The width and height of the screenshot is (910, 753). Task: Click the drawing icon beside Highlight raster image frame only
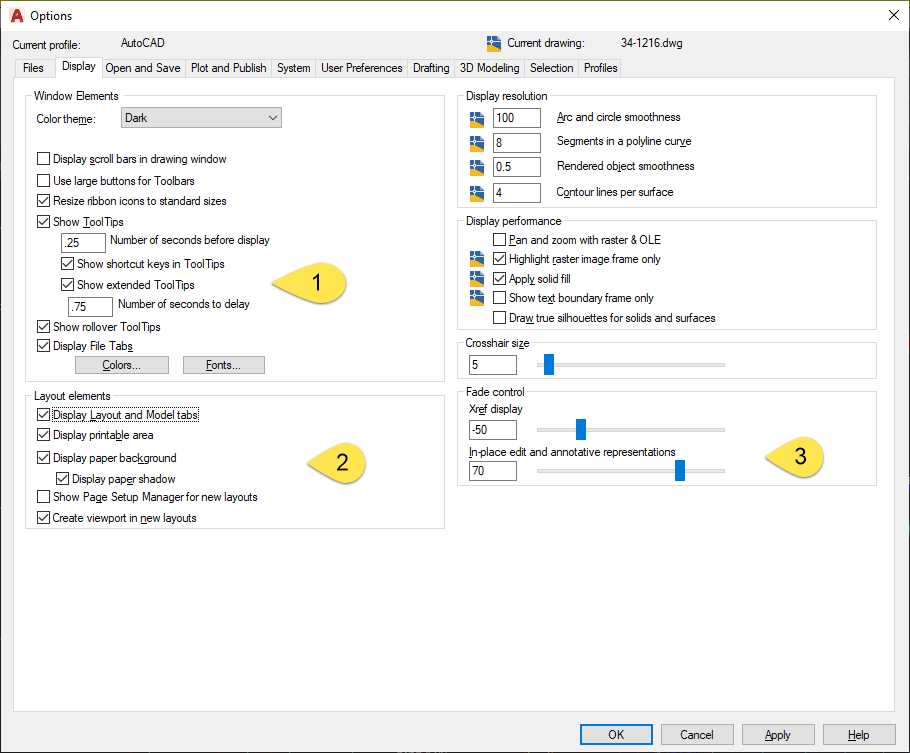pyautogui.click(x=475, y=261)
